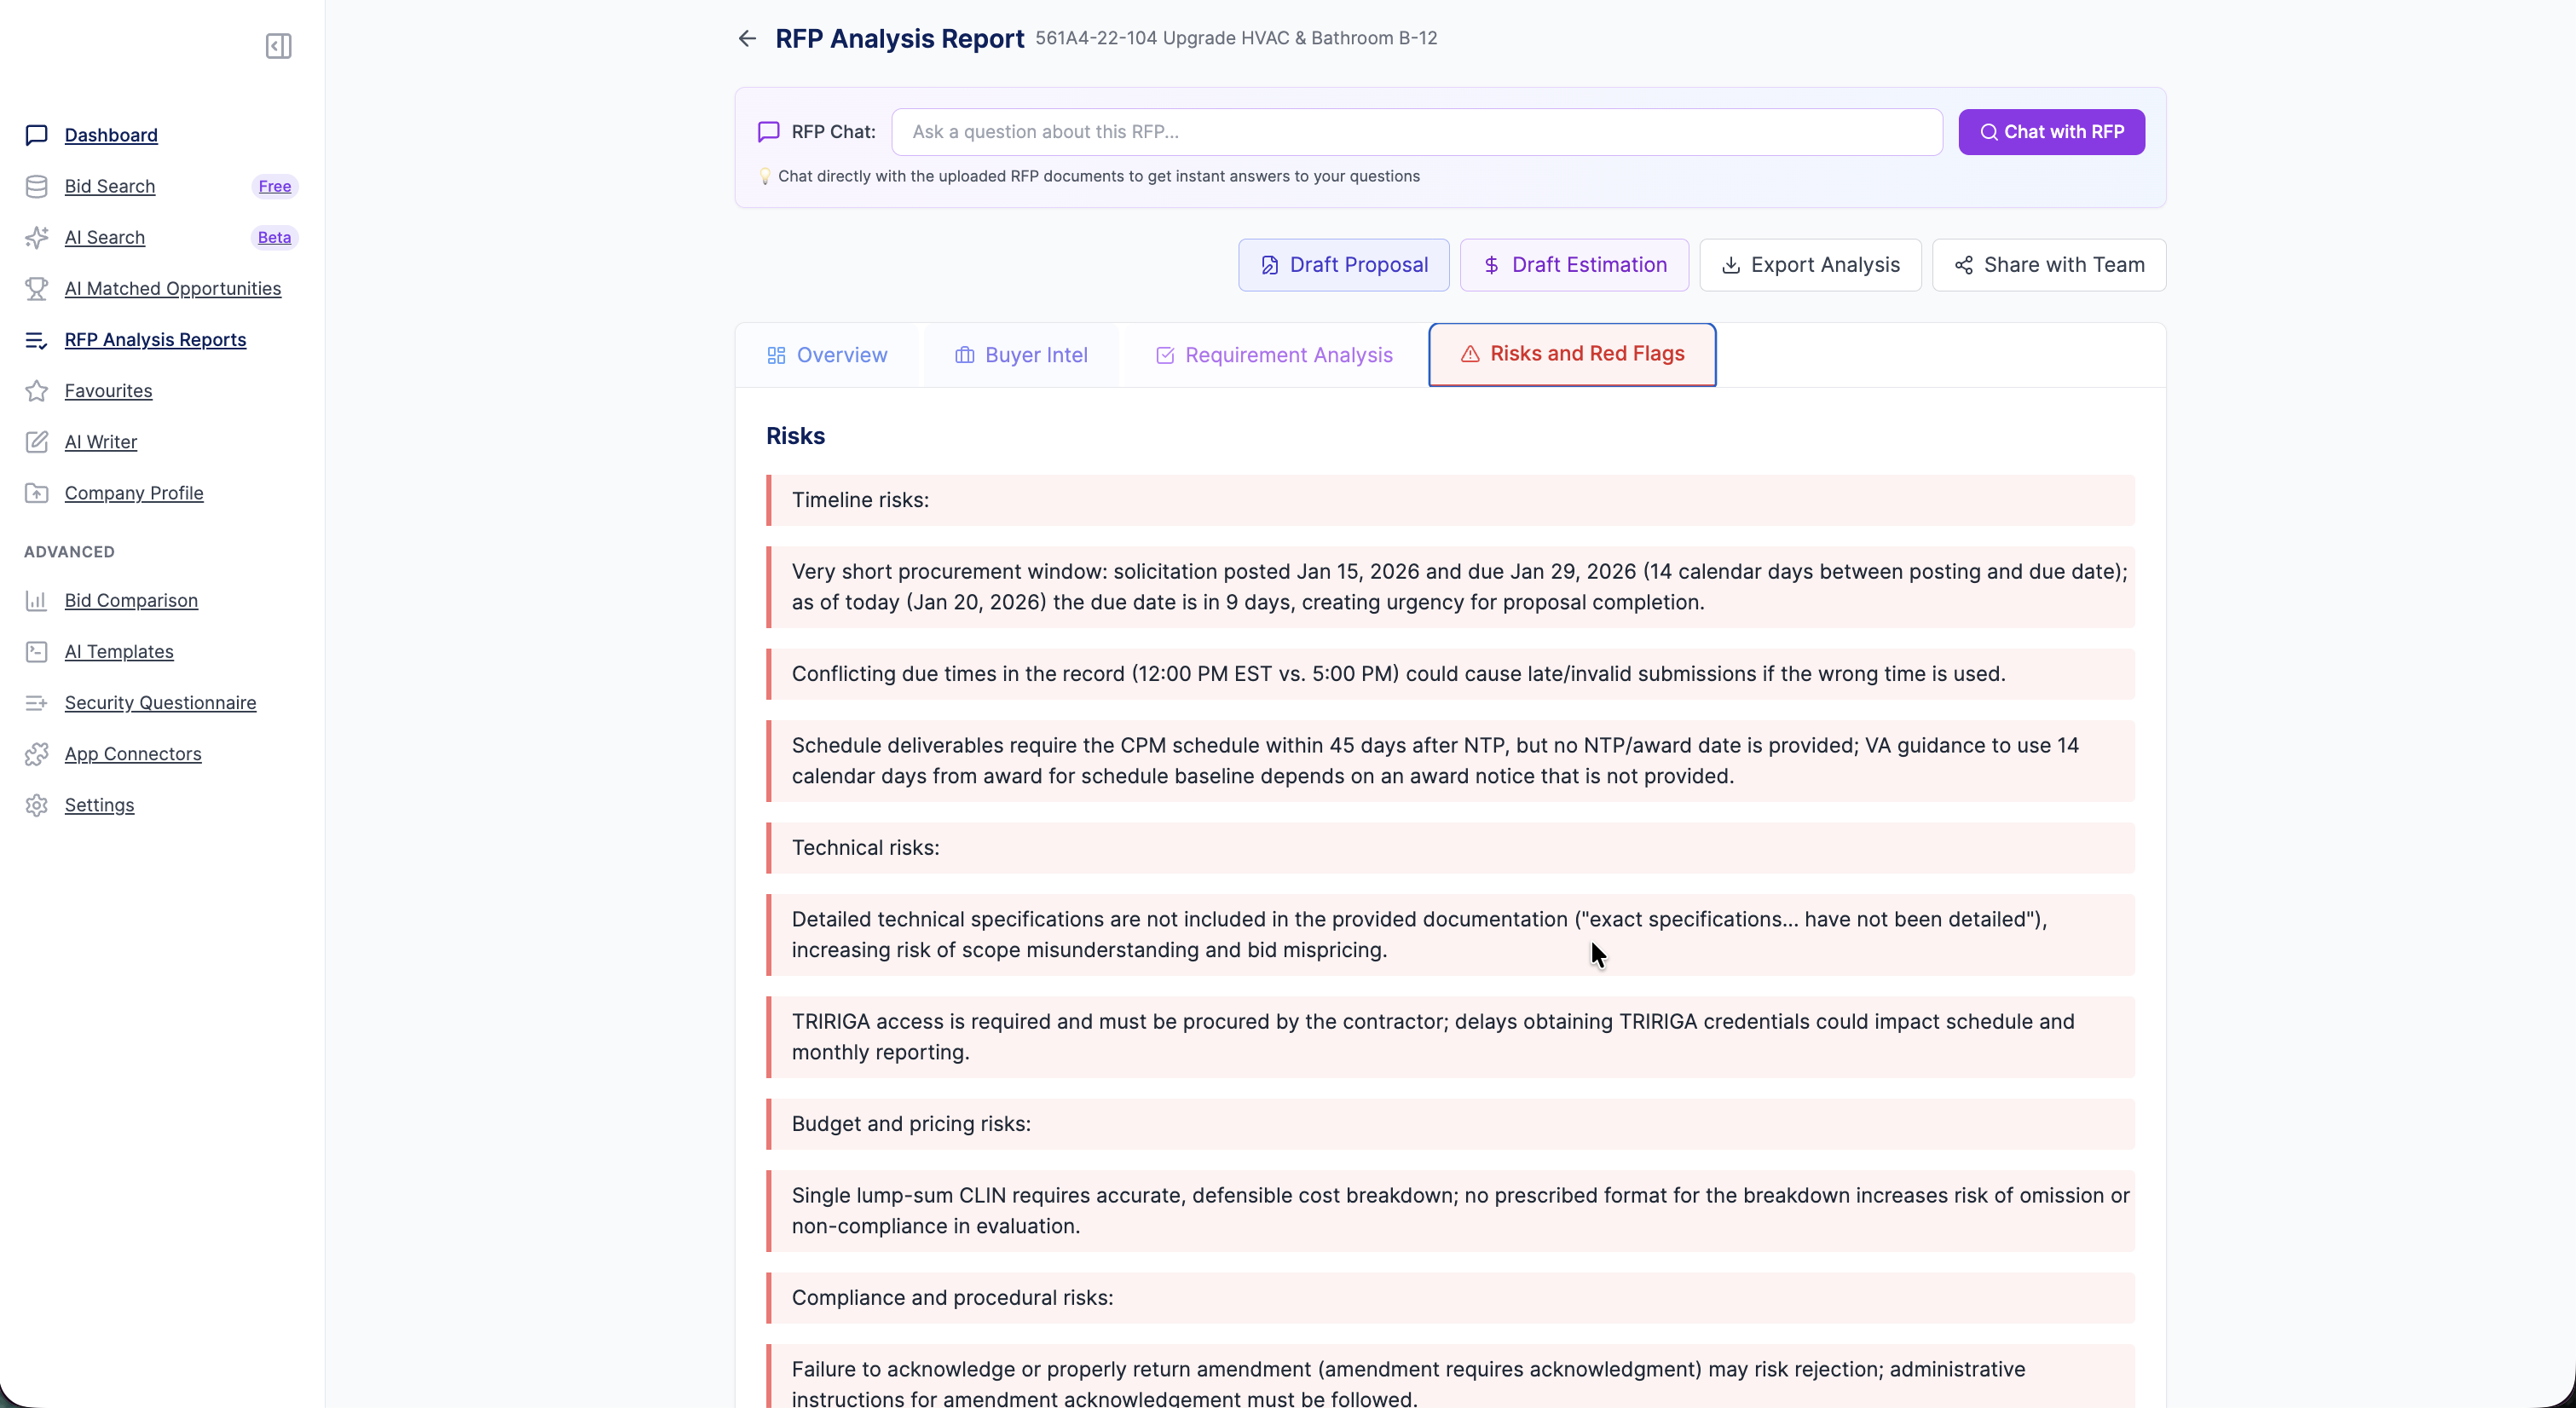Viewport: 2576px width, 1408px height.
Task: Click Share with Team
Action: [x=2049, y=265]
